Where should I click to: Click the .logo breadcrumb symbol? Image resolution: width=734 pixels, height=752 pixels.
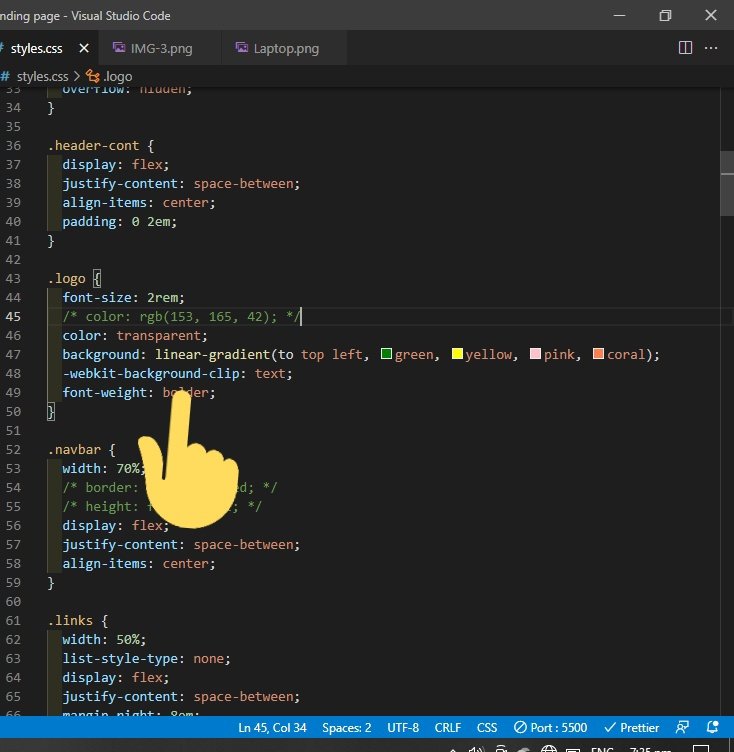click(x=118, y=77)
